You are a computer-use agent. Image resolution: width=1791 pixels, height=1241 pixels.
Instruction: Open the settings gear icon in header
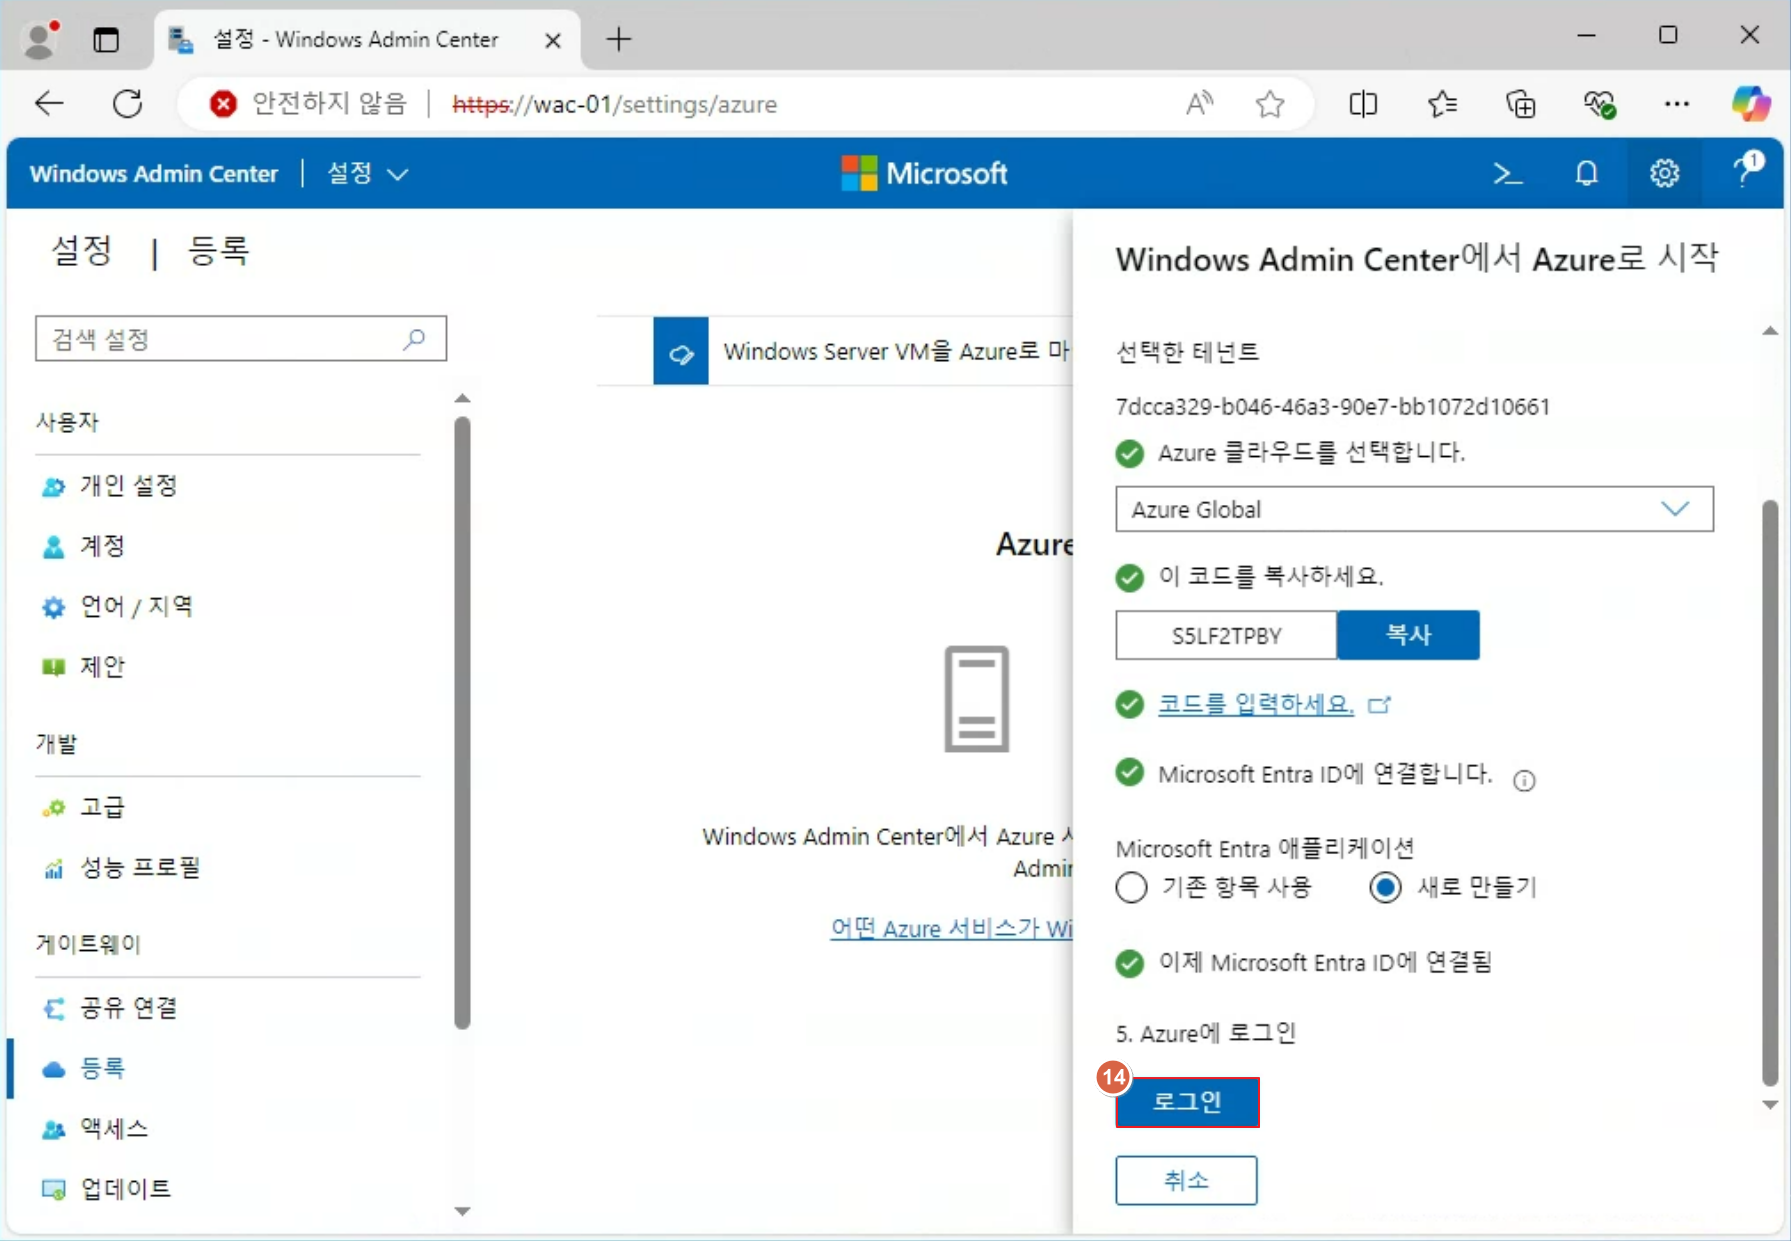point(1664,174)
